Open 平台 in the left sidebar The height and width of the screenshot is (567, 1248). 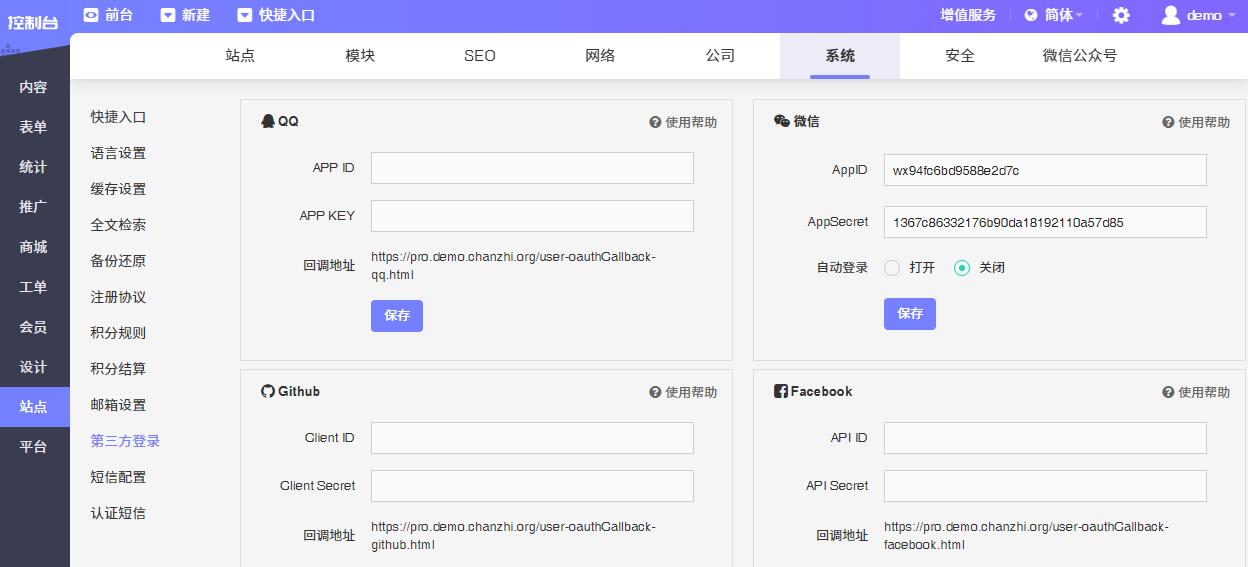35,447
